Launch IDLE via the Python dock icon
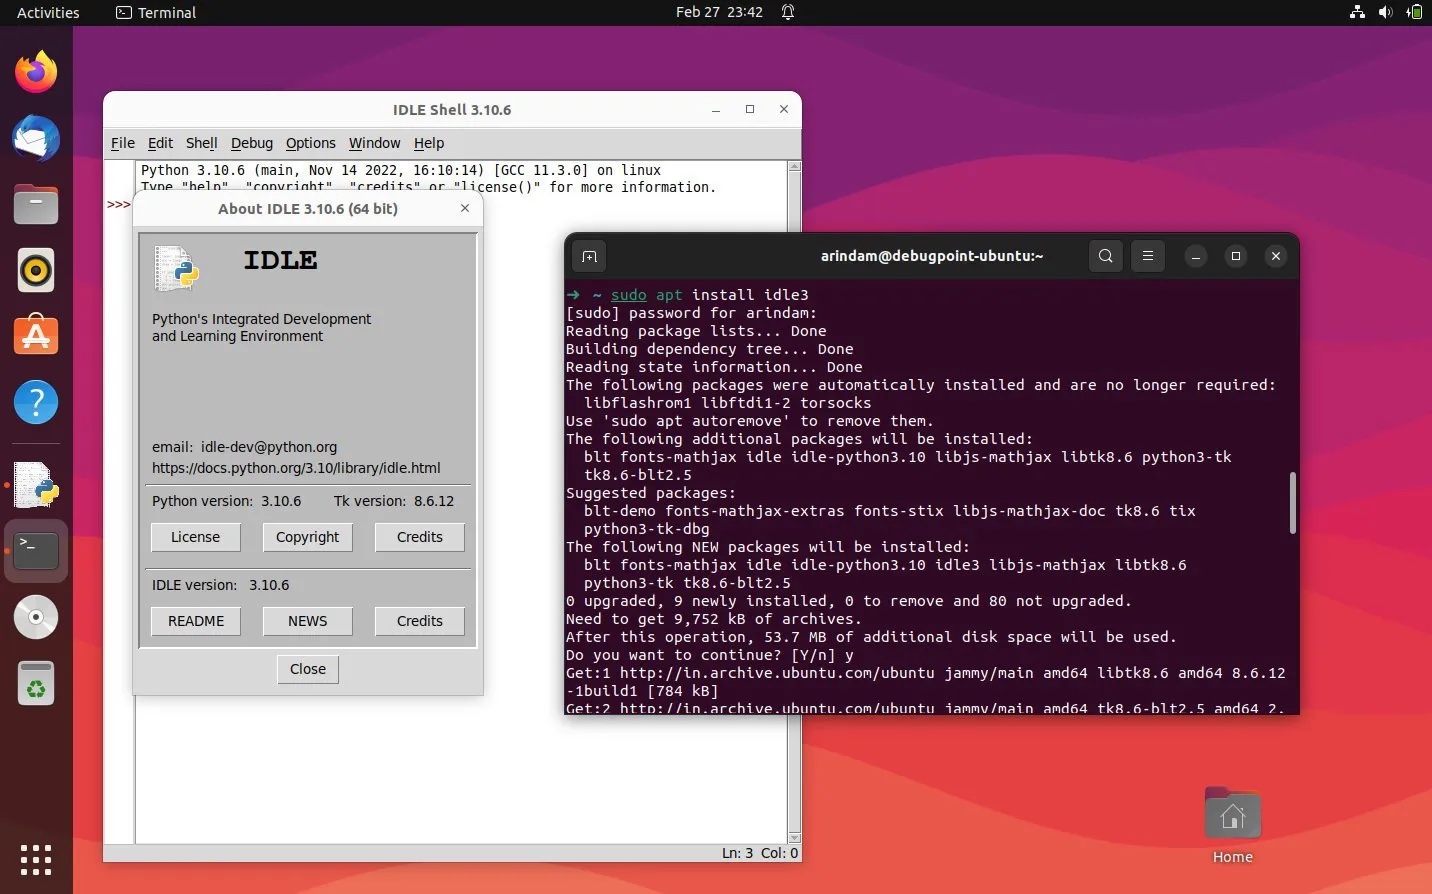Image resolution: width=1432 pixels, height=894 pixels. point(36,485)
